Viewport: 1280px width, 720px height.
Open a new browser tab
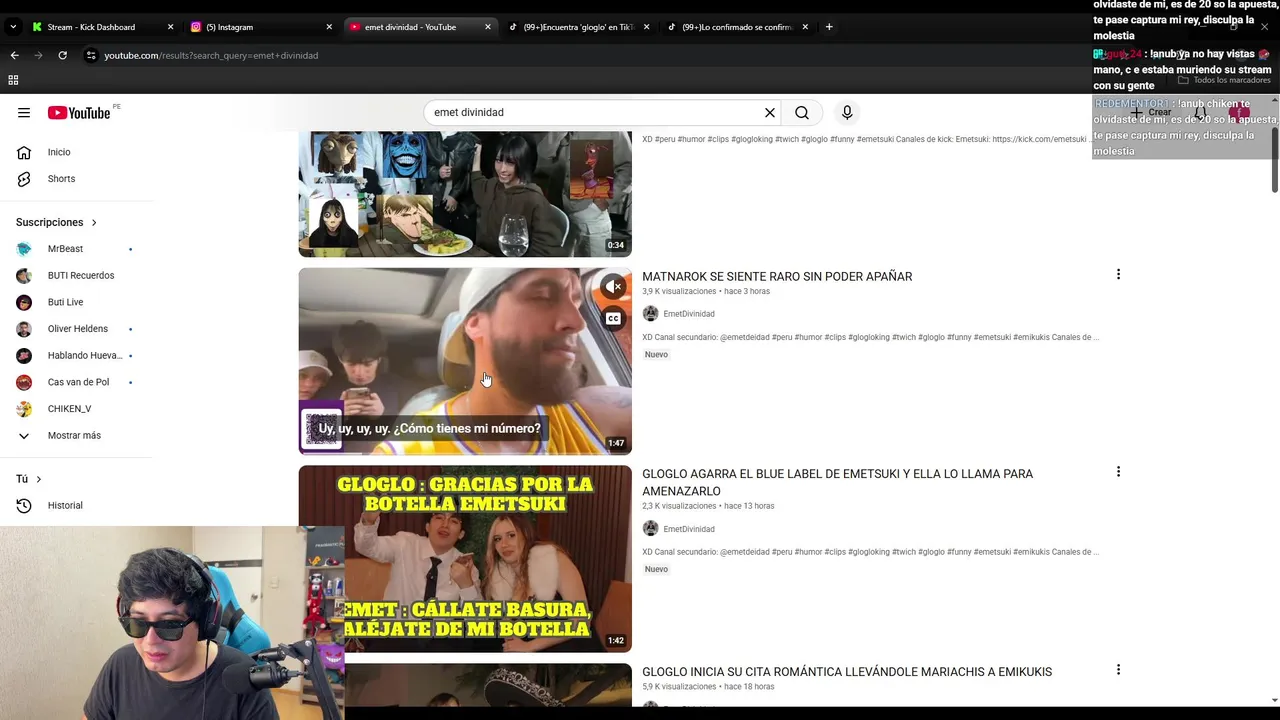click(x=829, y=27)
